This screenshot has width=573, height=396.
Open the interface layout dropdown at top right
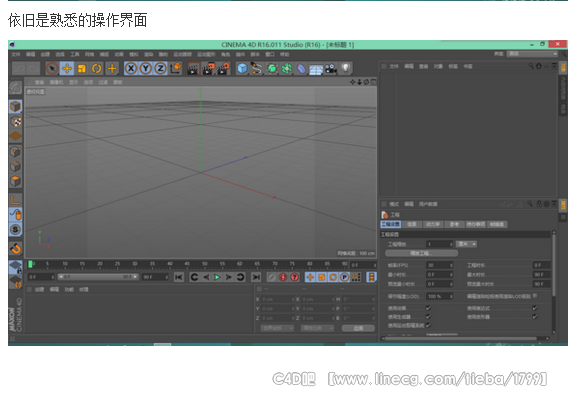(x=532, y=54)
